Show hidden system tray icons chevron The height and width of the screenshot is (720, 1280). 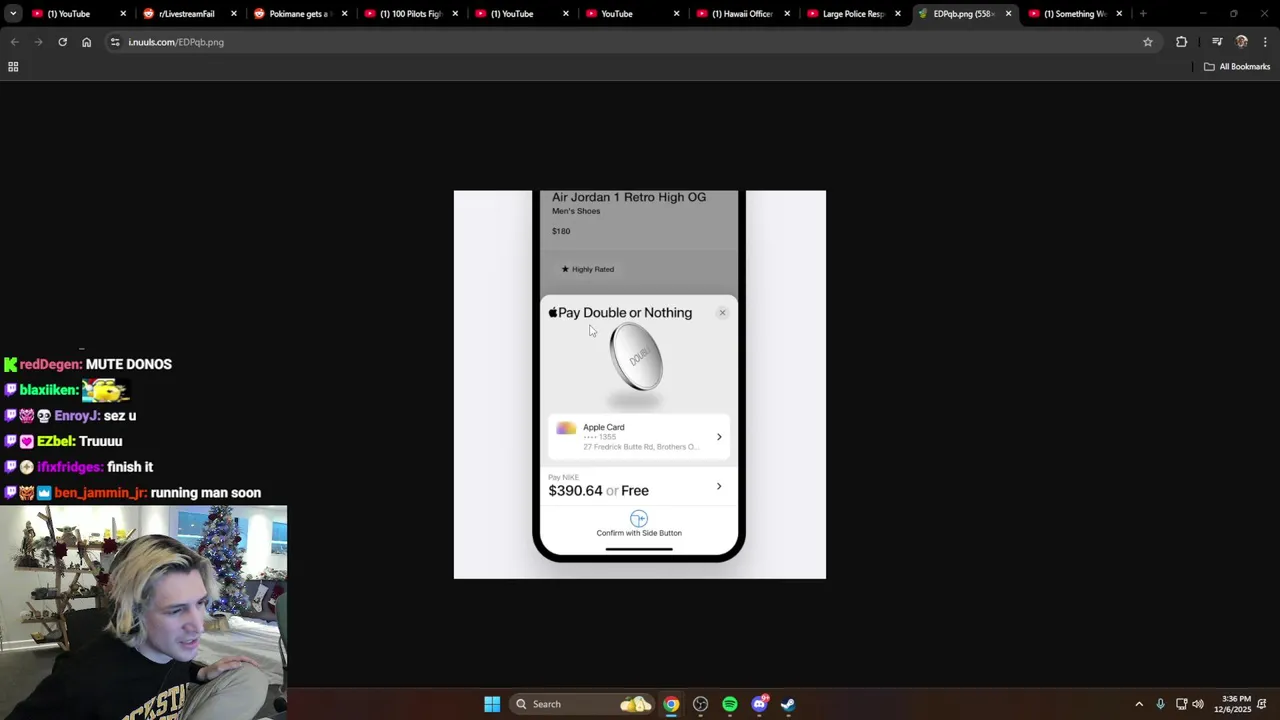pos(1139,704)
